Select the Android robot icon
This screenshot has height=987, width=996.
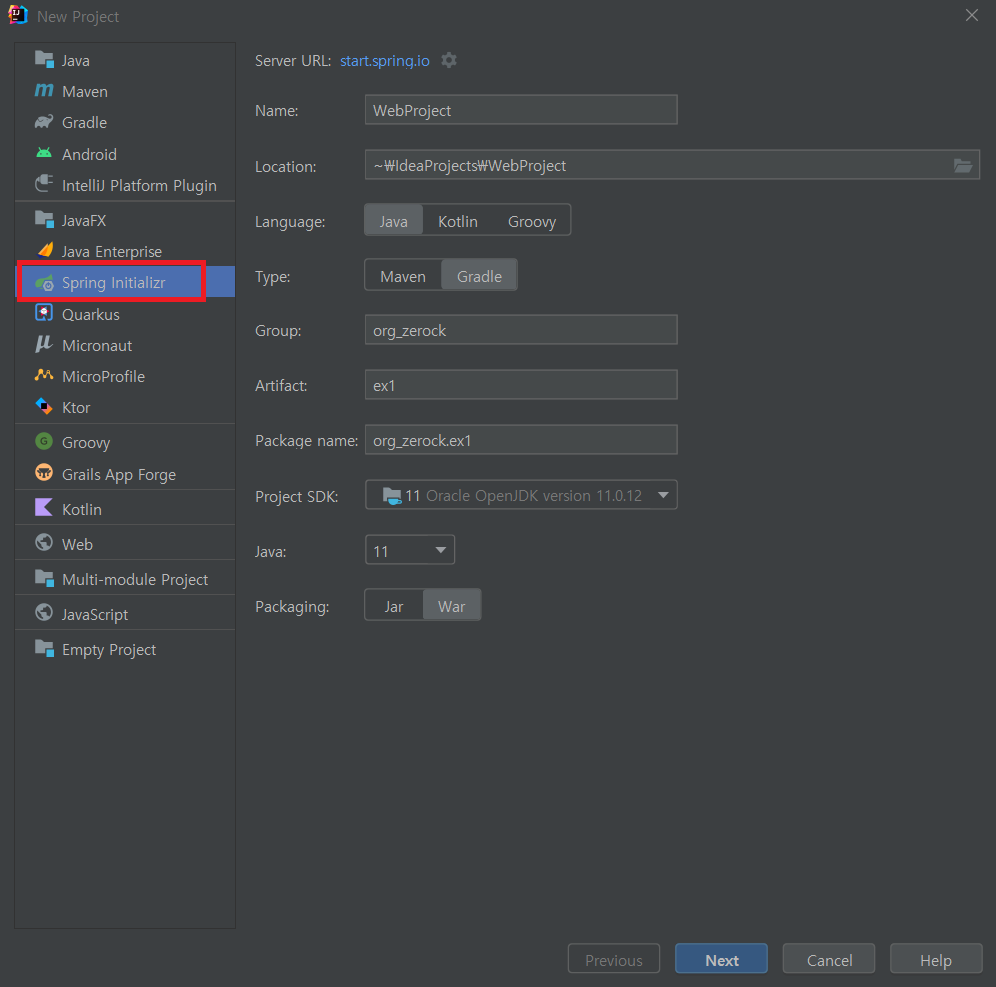click(x=44, y=153)
